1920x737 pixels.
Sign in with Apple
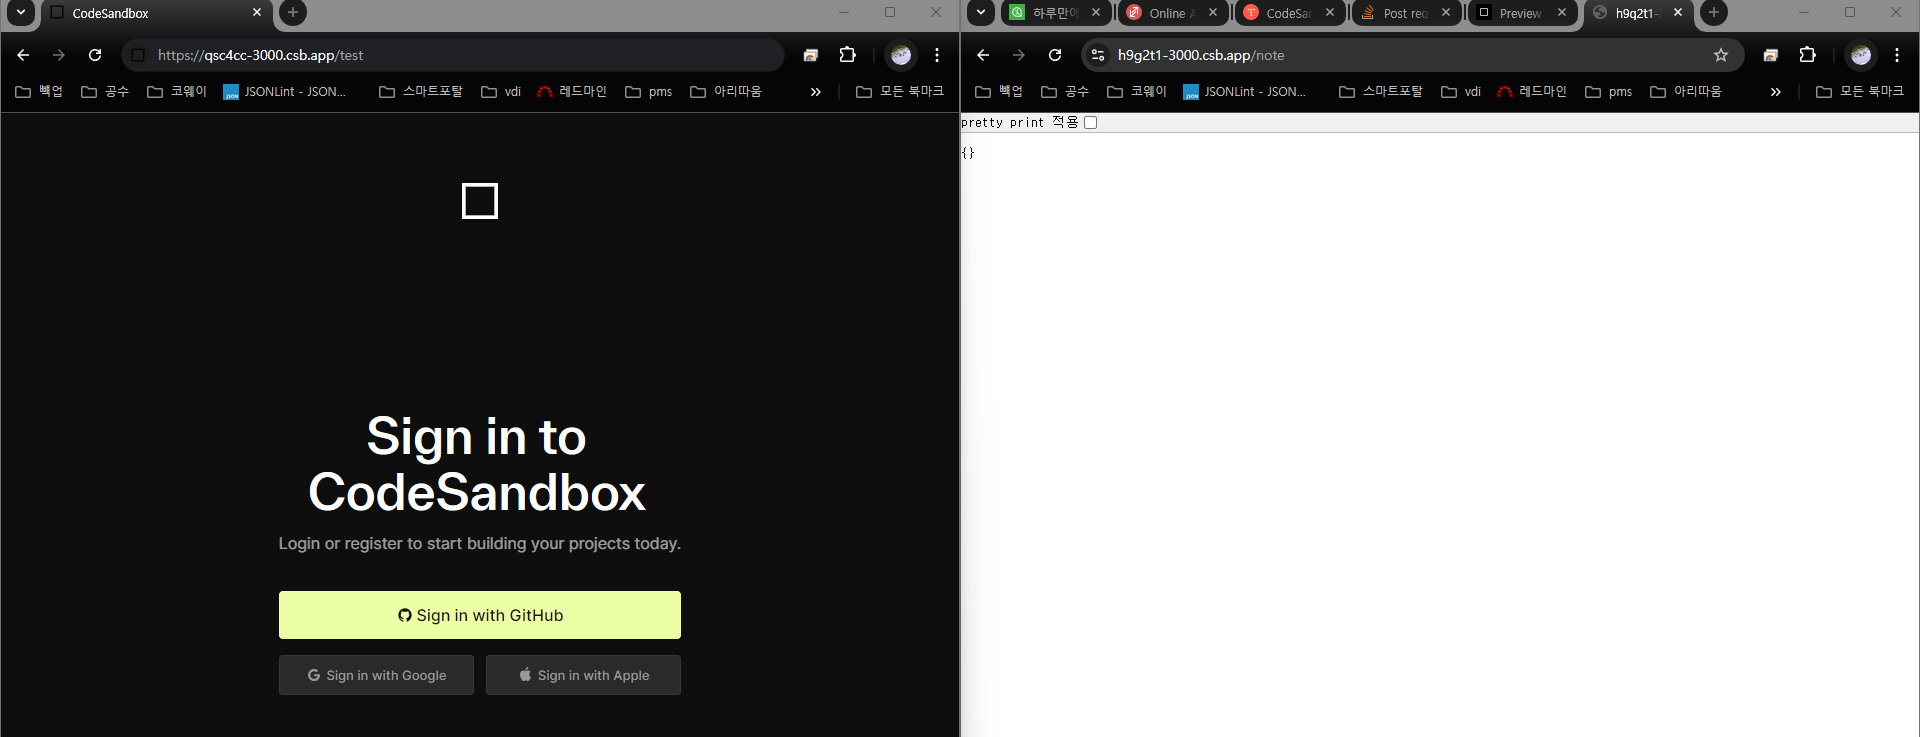583,675
